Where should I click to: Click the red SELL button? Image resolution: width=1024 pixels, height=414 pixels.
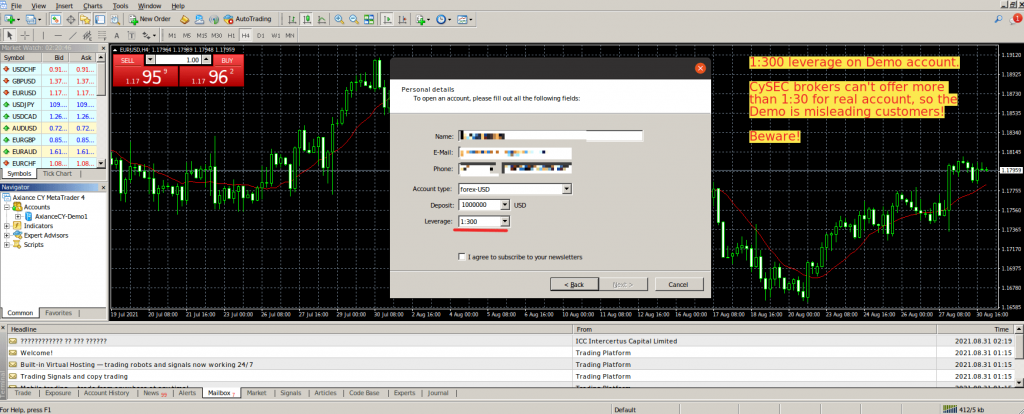pos(128,60)
